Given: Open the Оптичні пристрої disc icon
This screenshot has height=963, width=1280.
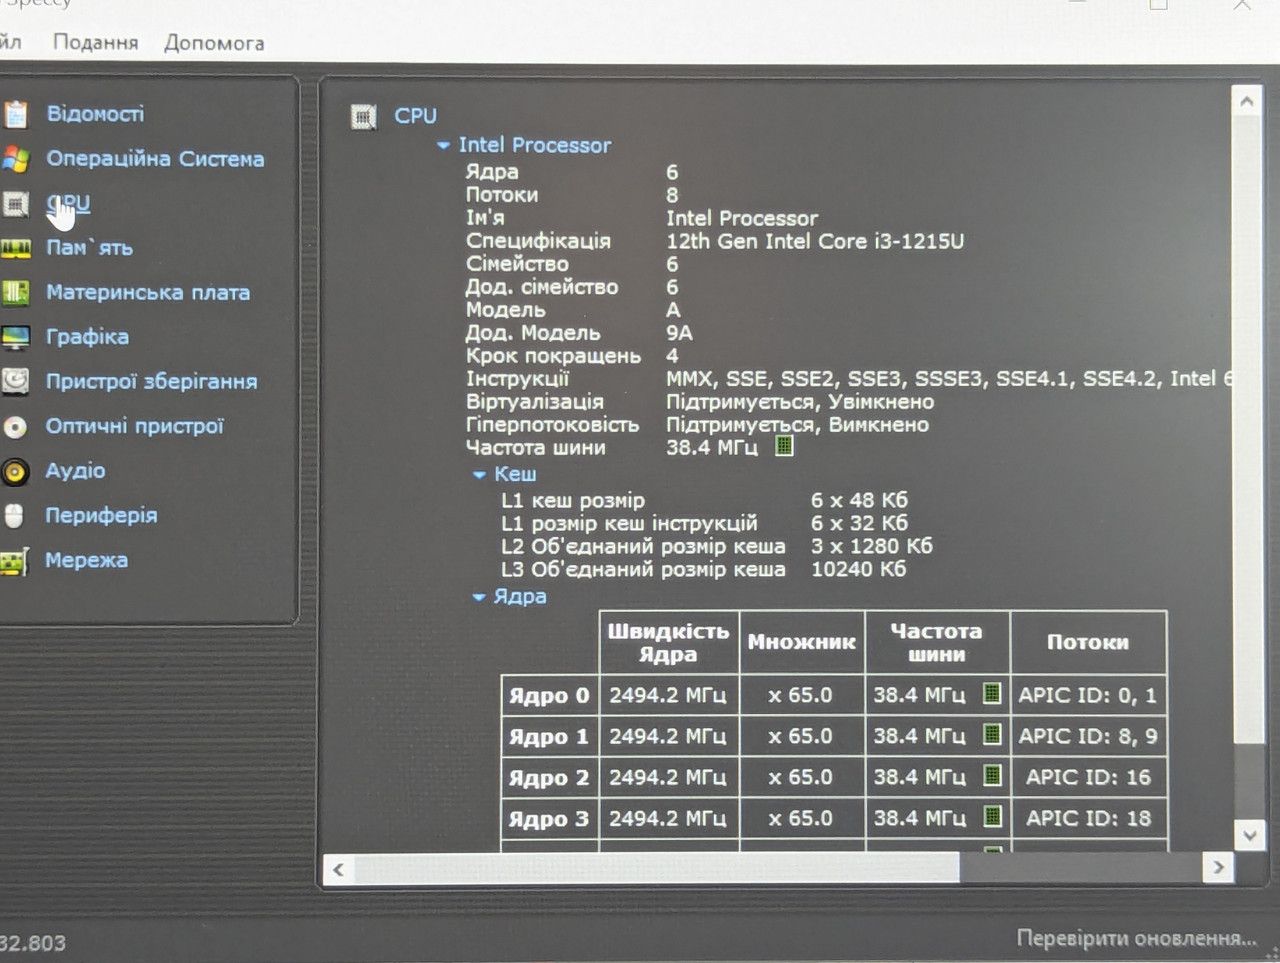Looking at the screenshot, I should coord(15,427).
